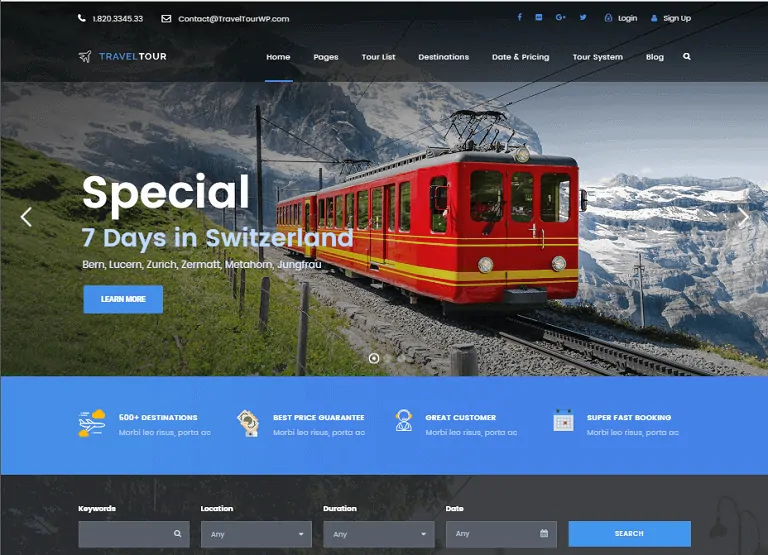Viewport: 768px width, 555px height.
Task: Click the BEST PRICE GUARANTEE heading
Action: pos(319,417)
